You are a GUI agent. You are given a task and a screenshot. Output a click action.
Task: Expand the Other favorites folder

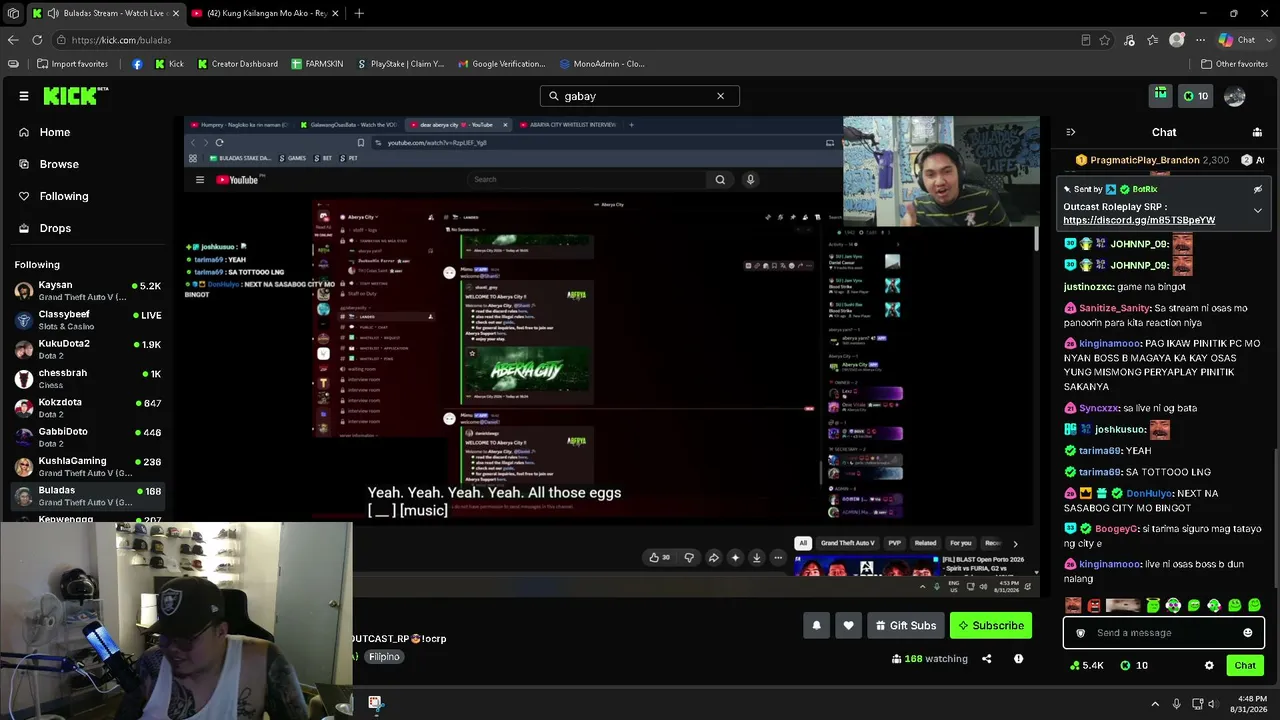coord(1234,64)
